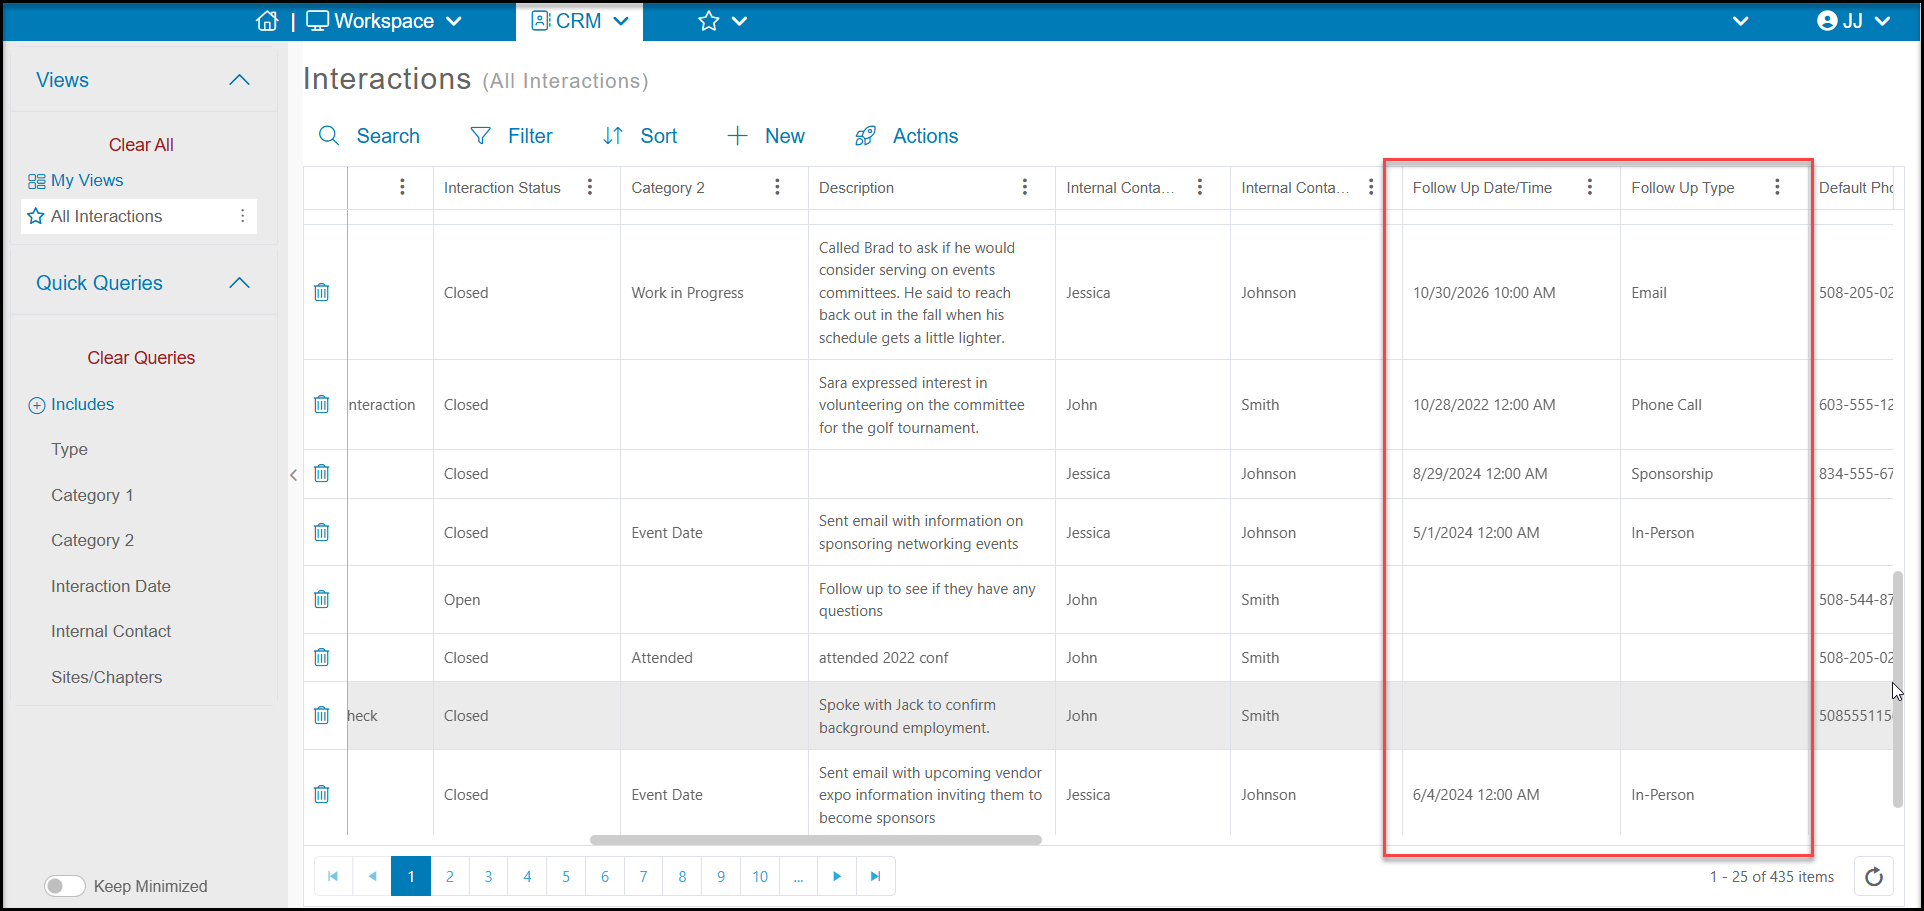
Task: Go to page 2
Action: (x=450, y=876)
